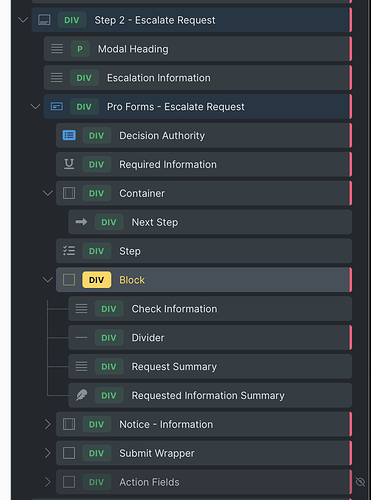Collapse the Block element
This screenshot has height=500, width=371.
[48, 280]
